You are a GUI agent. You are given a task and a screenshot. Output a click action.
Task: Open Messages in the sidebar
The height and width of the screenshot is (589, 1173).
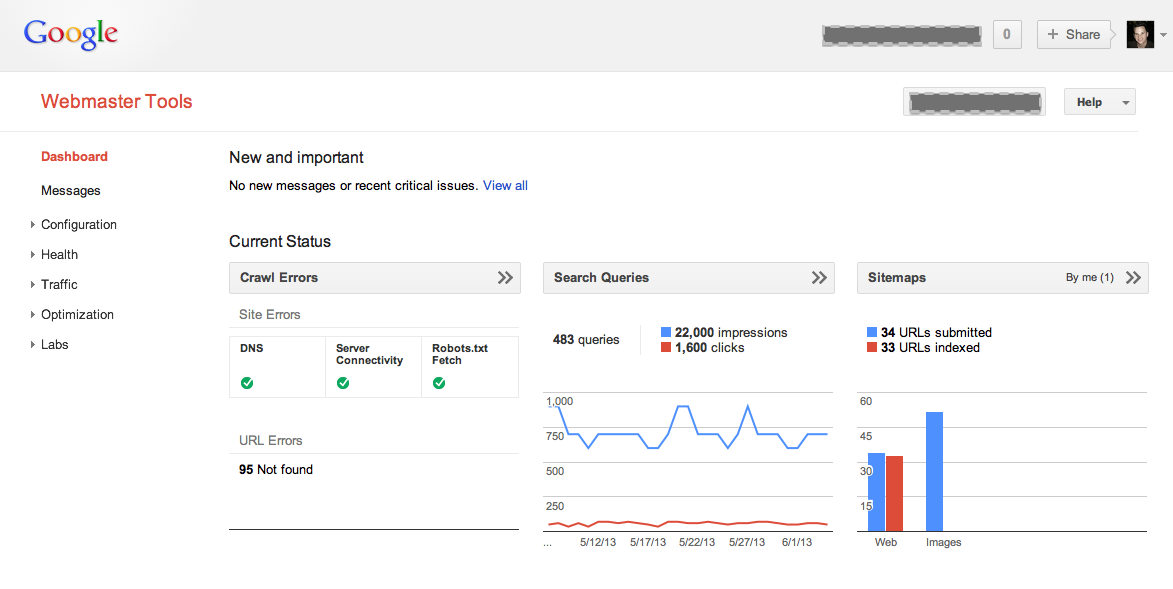pyautogui.click(x=70, y=191)
